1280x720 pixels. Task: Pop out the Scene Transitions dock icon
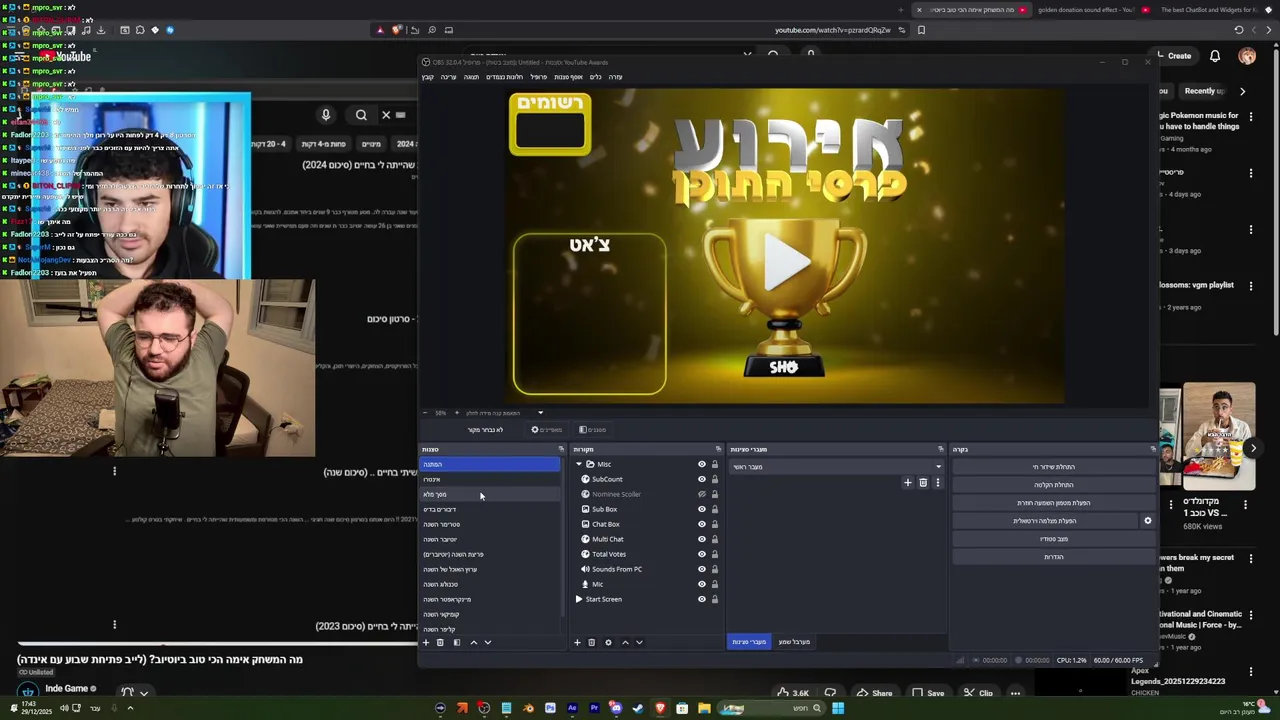coord(940,449)
